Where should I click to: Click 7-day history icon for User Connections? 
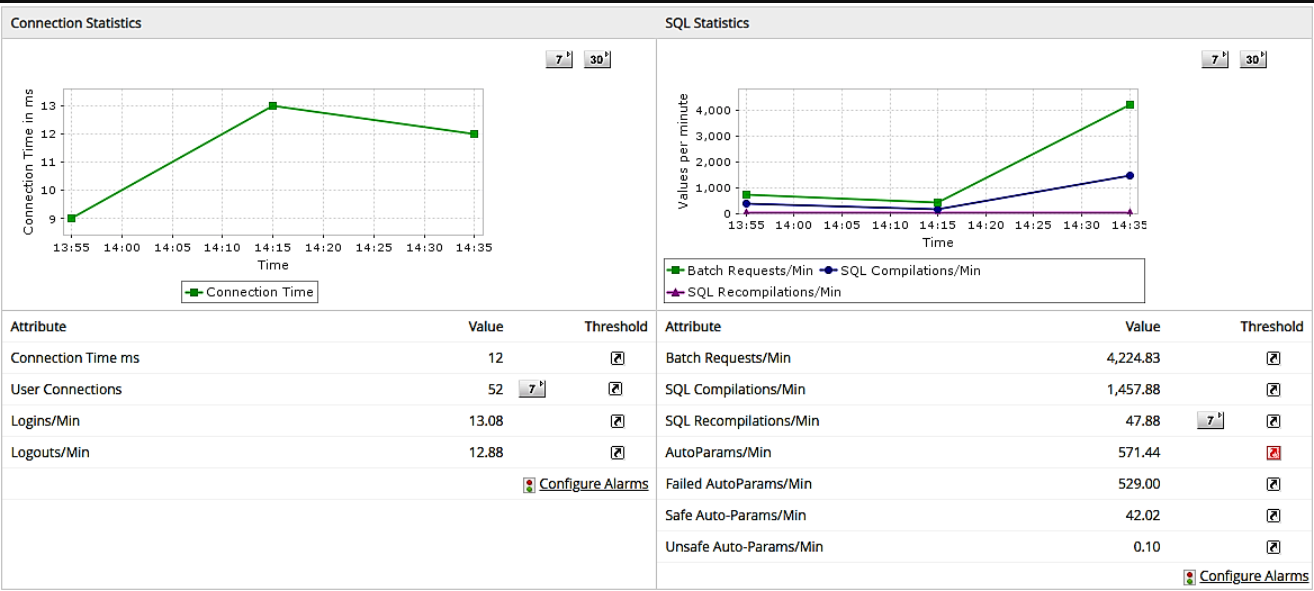click(x=532, y=389)
